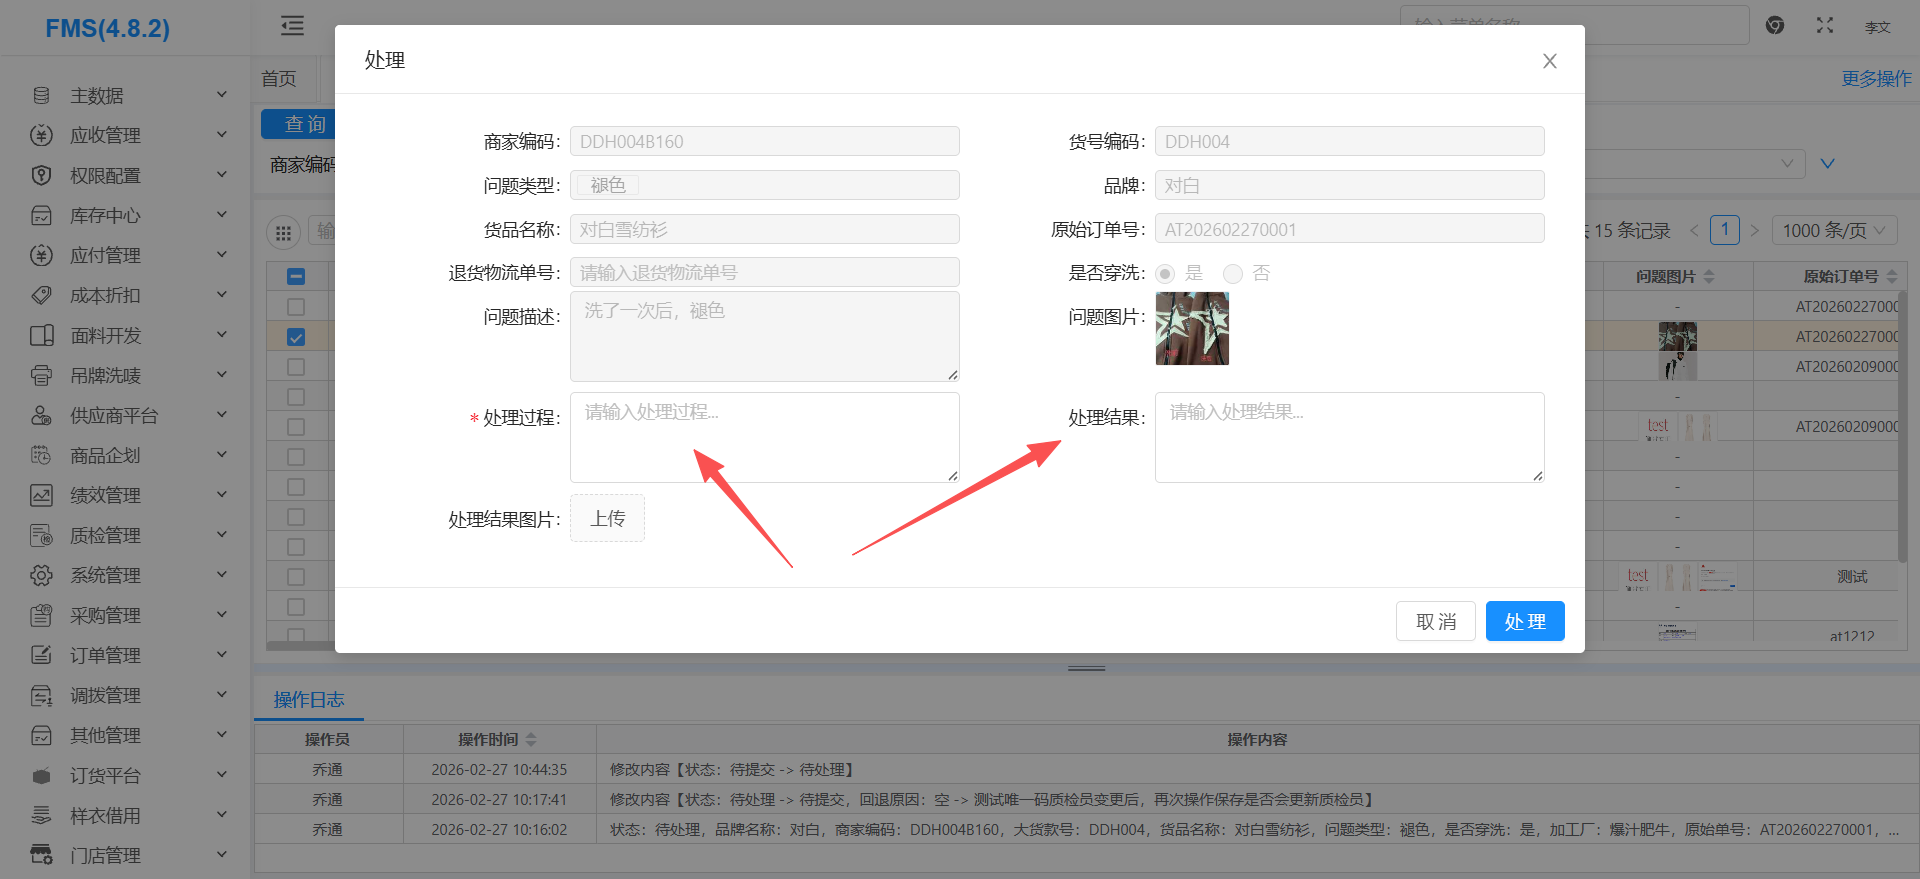This screenshot has height=879, width=1920.
Task: Click the 主数据 database icon in sidebar
Action: pos(41,95)
